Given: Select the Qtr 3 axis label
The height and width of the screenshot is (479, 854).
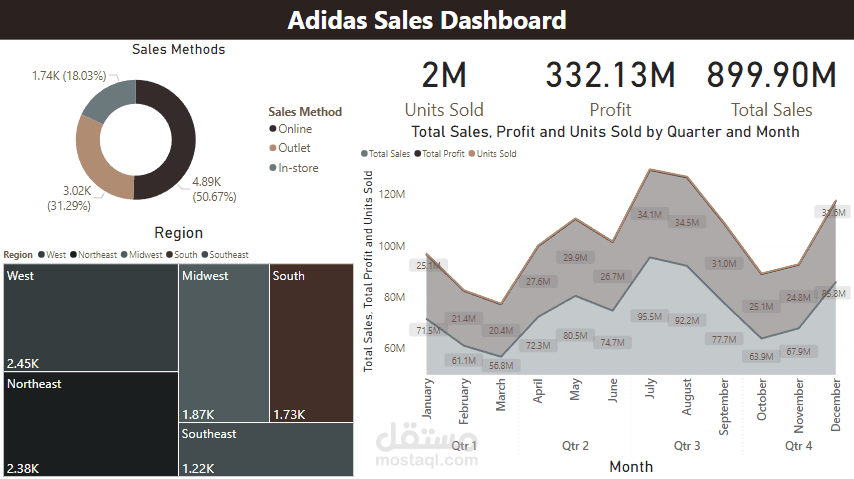Looking at the screenshot, I should click(687, 446).
